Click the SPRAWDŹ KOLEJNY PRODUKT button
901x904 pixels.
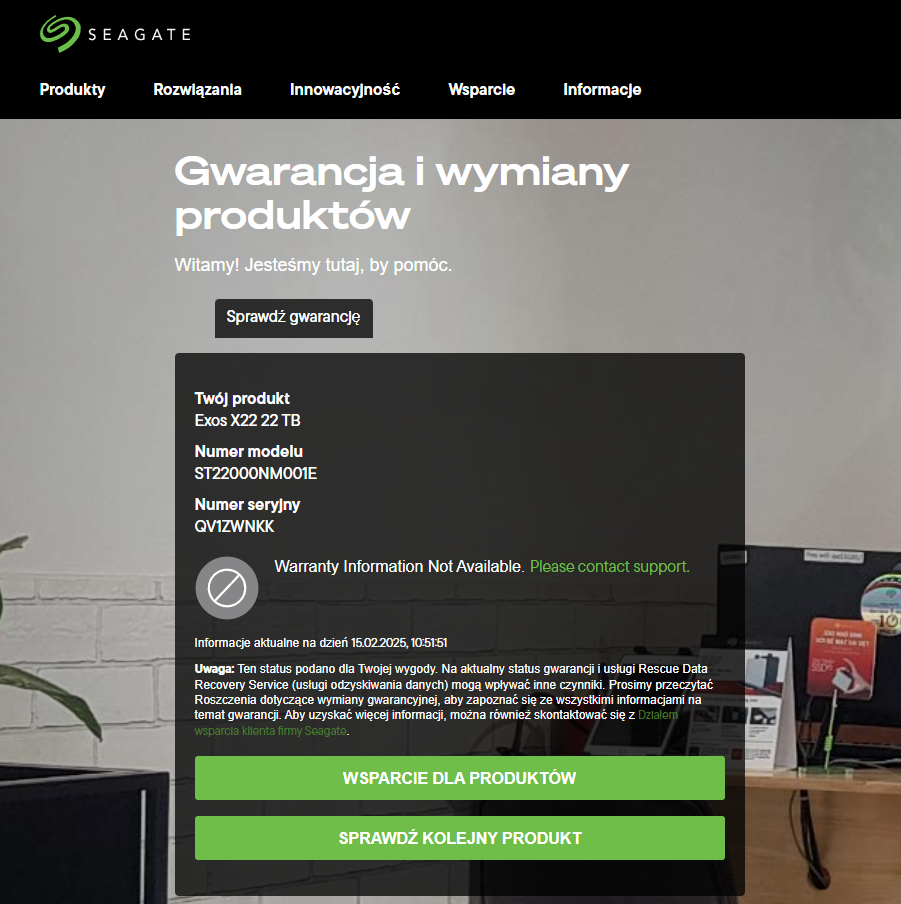(x=459, y=838)
